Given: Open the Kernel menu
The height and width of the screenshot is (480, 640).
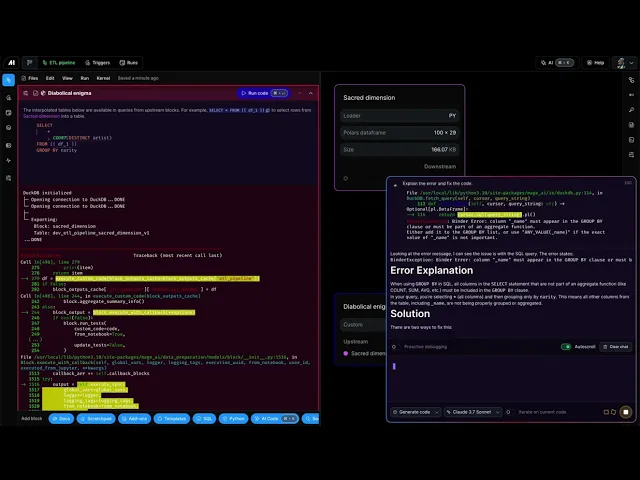Looking at the screenshot, I should point(103,78).
